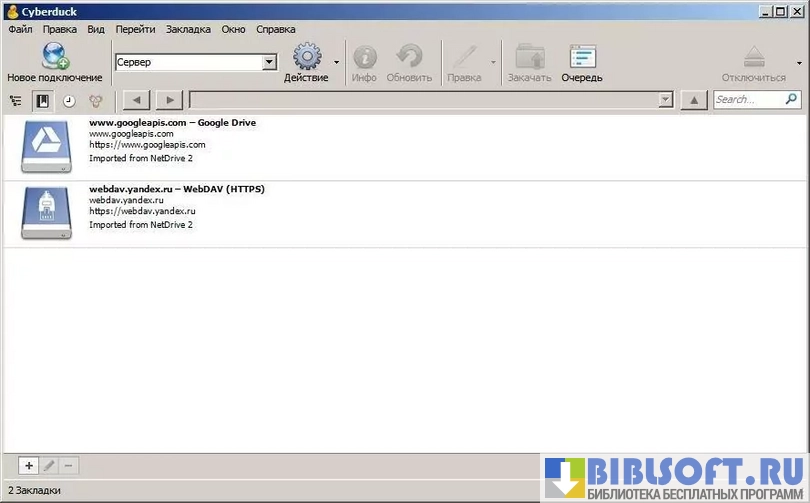Click the add bookmark plus button
The height and width of the screenshot is (503, 810).
29,466
